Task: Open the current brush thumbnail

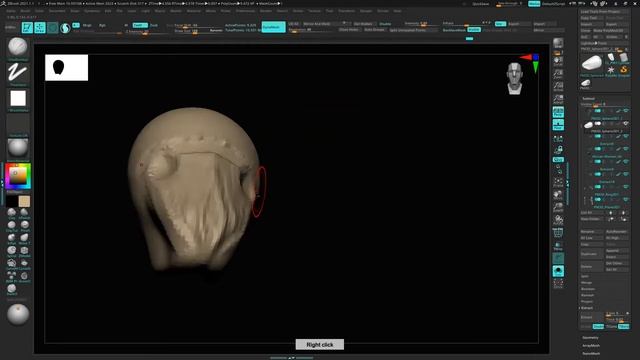Action: click(18, 47)
